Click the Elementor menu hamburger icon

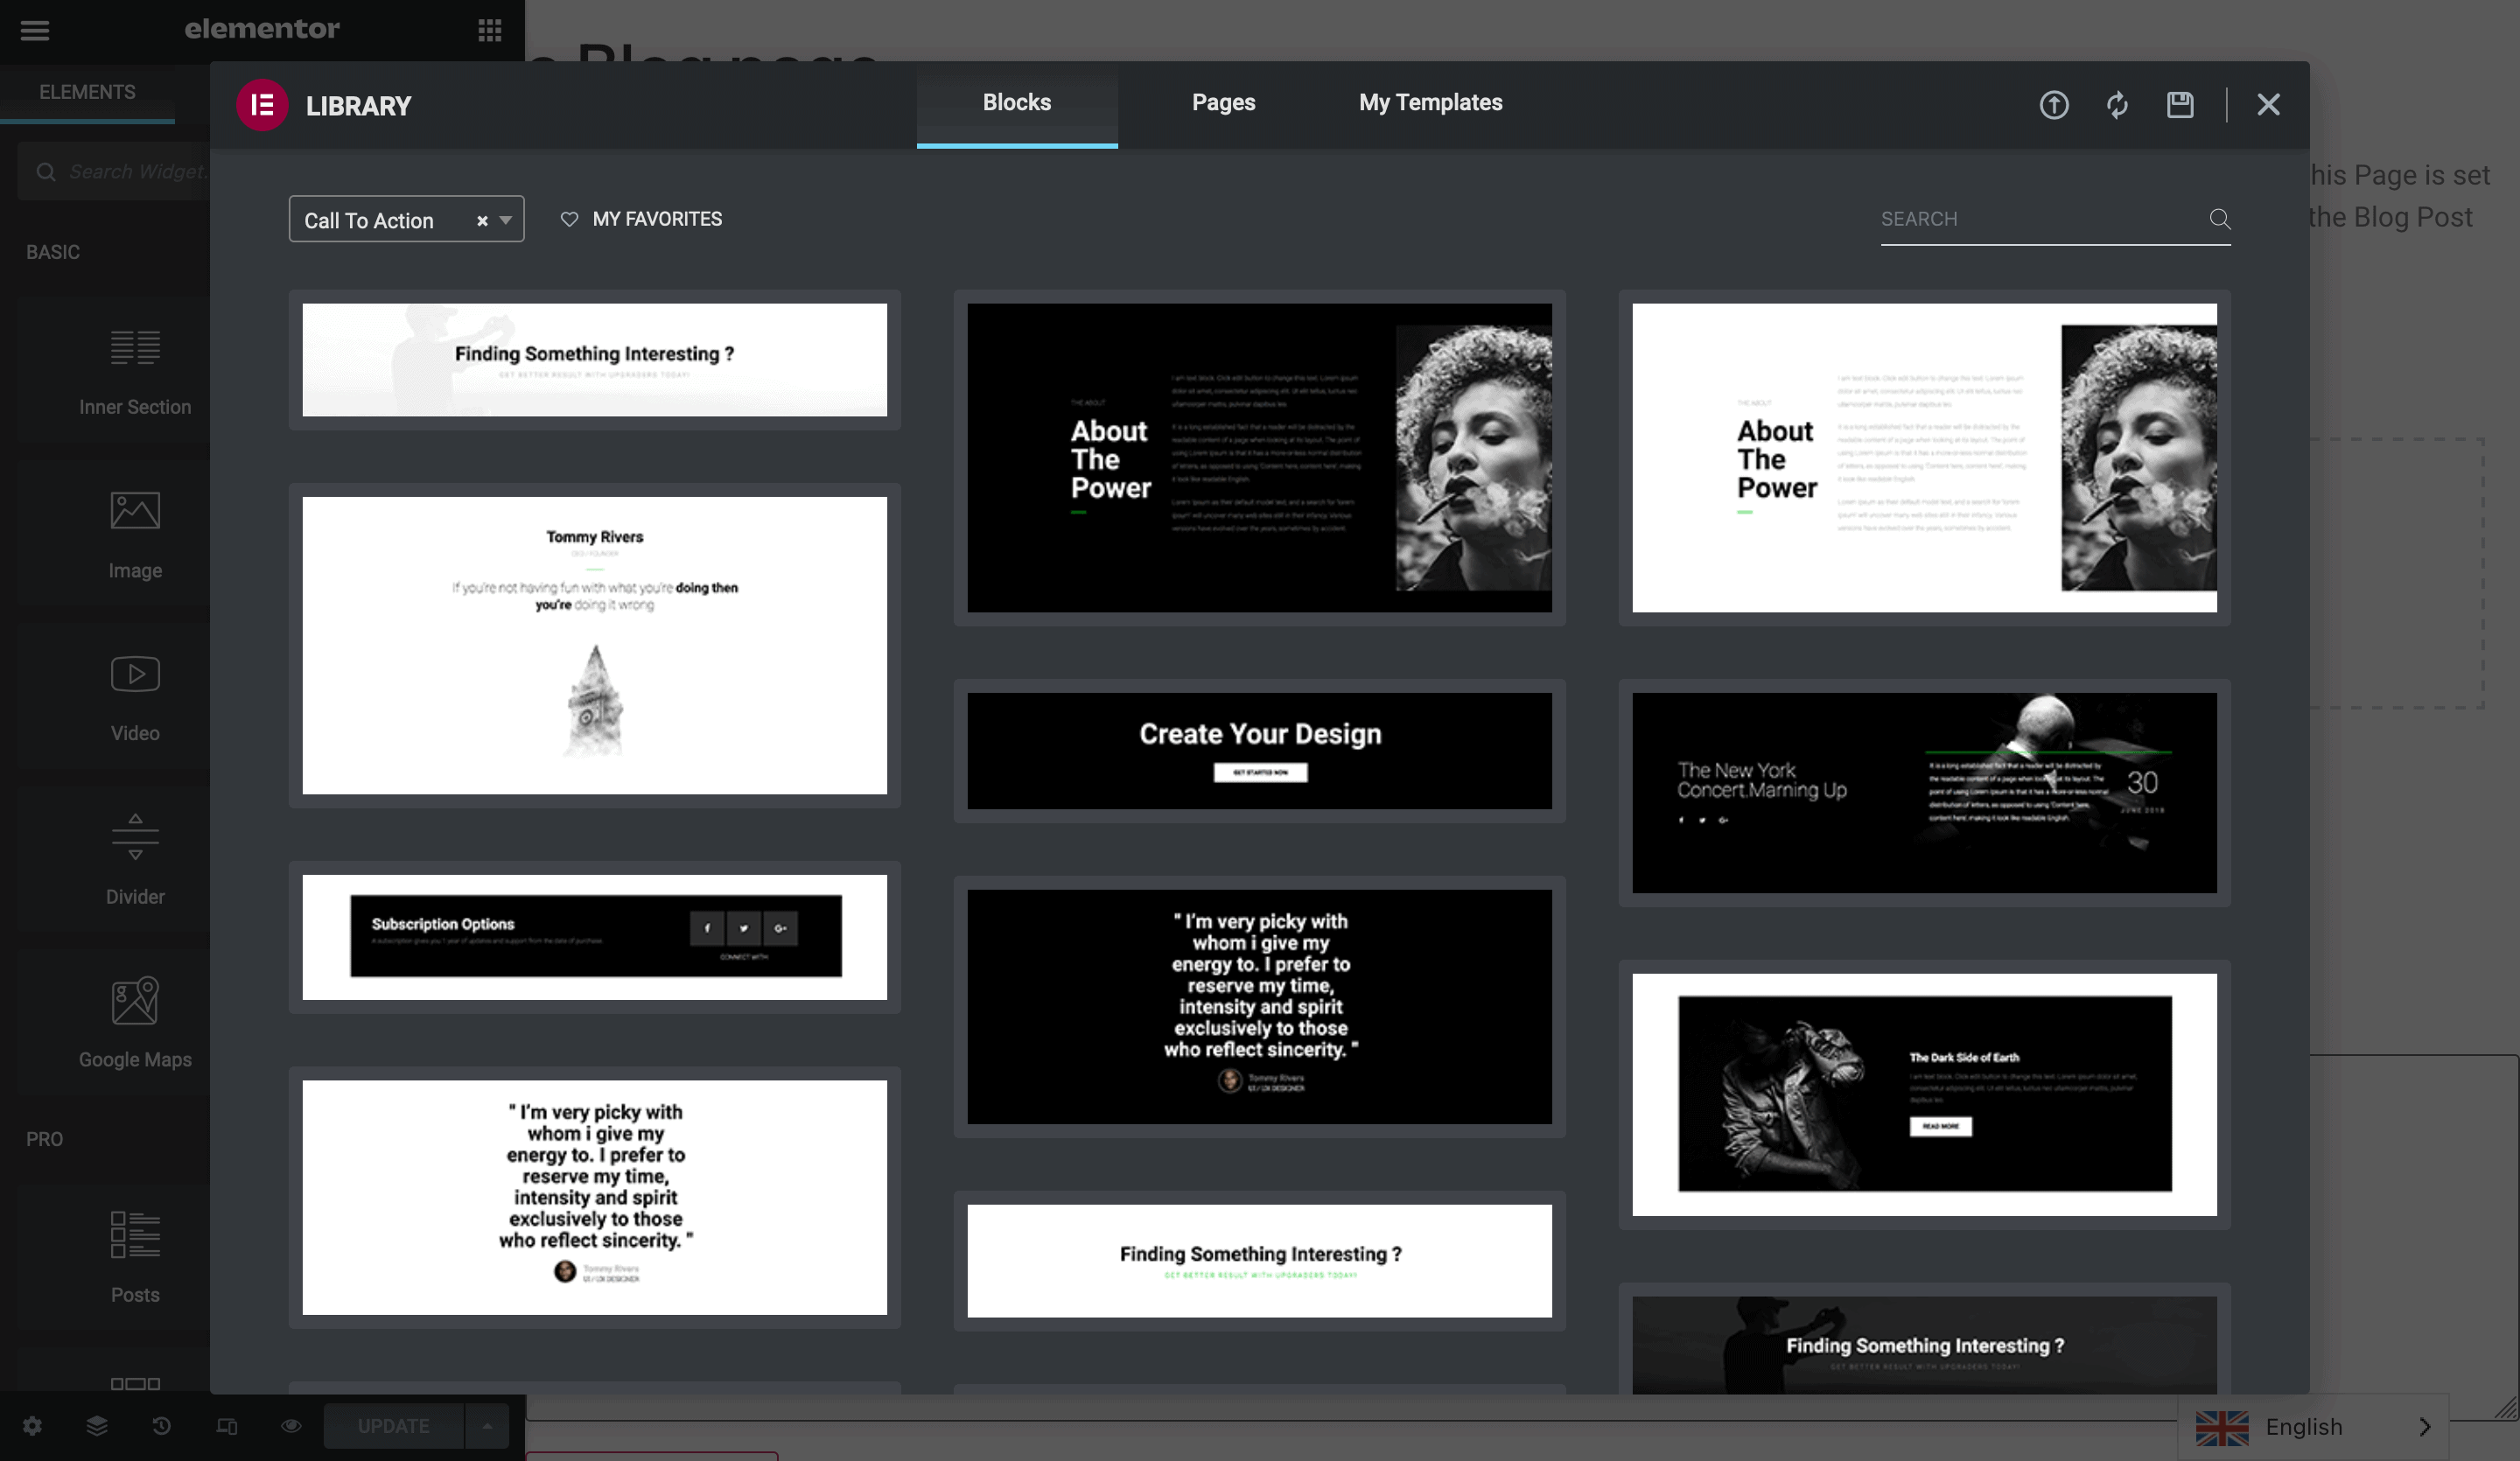click(35, 30)
